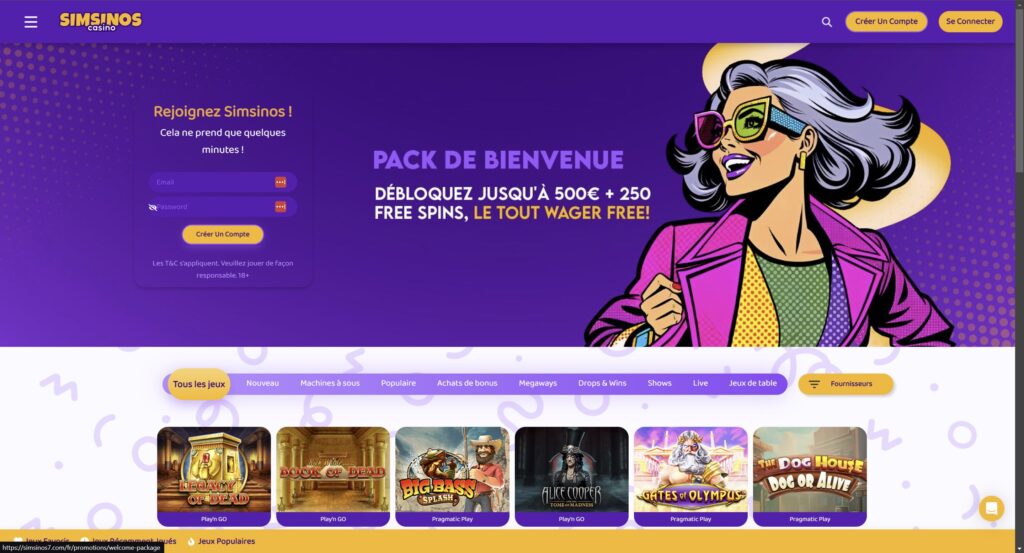1024x553 pixels.
Task: Toggle password visibility eye icon
Action: tap(152, 207)
